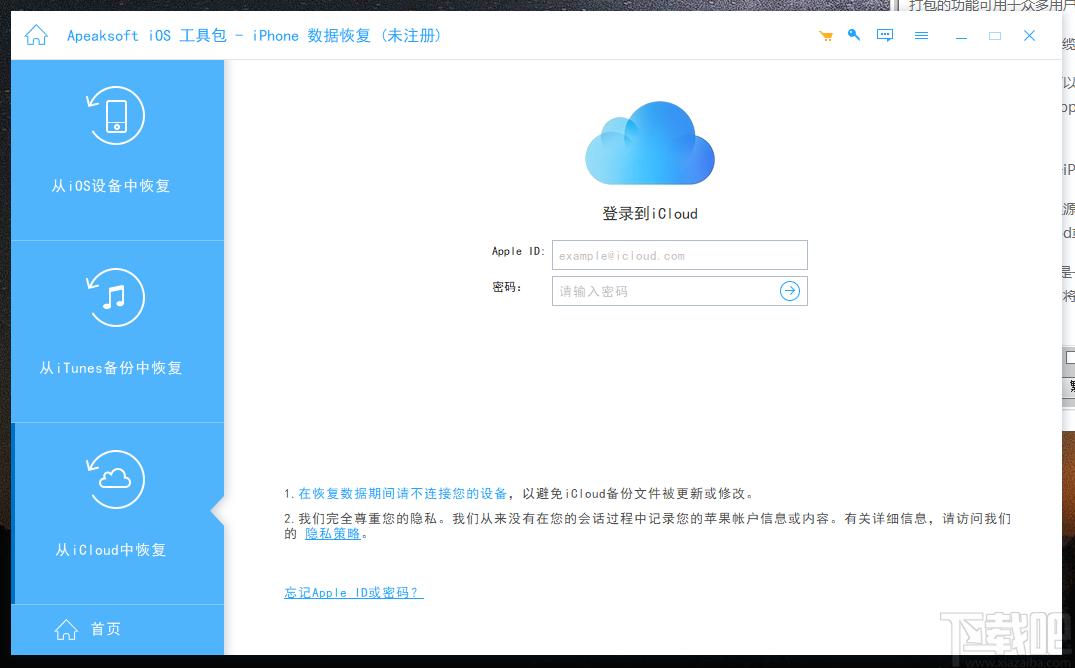Open the feedback chat bubble icon
The image size is (1075, 668).
(x=885, y=35)
